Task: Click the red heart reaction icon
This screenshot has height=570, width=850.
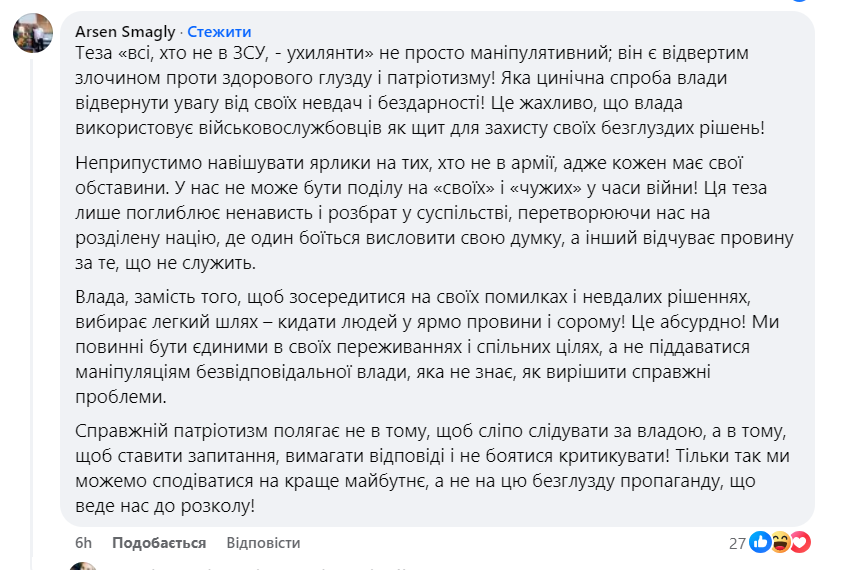Action: (800, 543)
